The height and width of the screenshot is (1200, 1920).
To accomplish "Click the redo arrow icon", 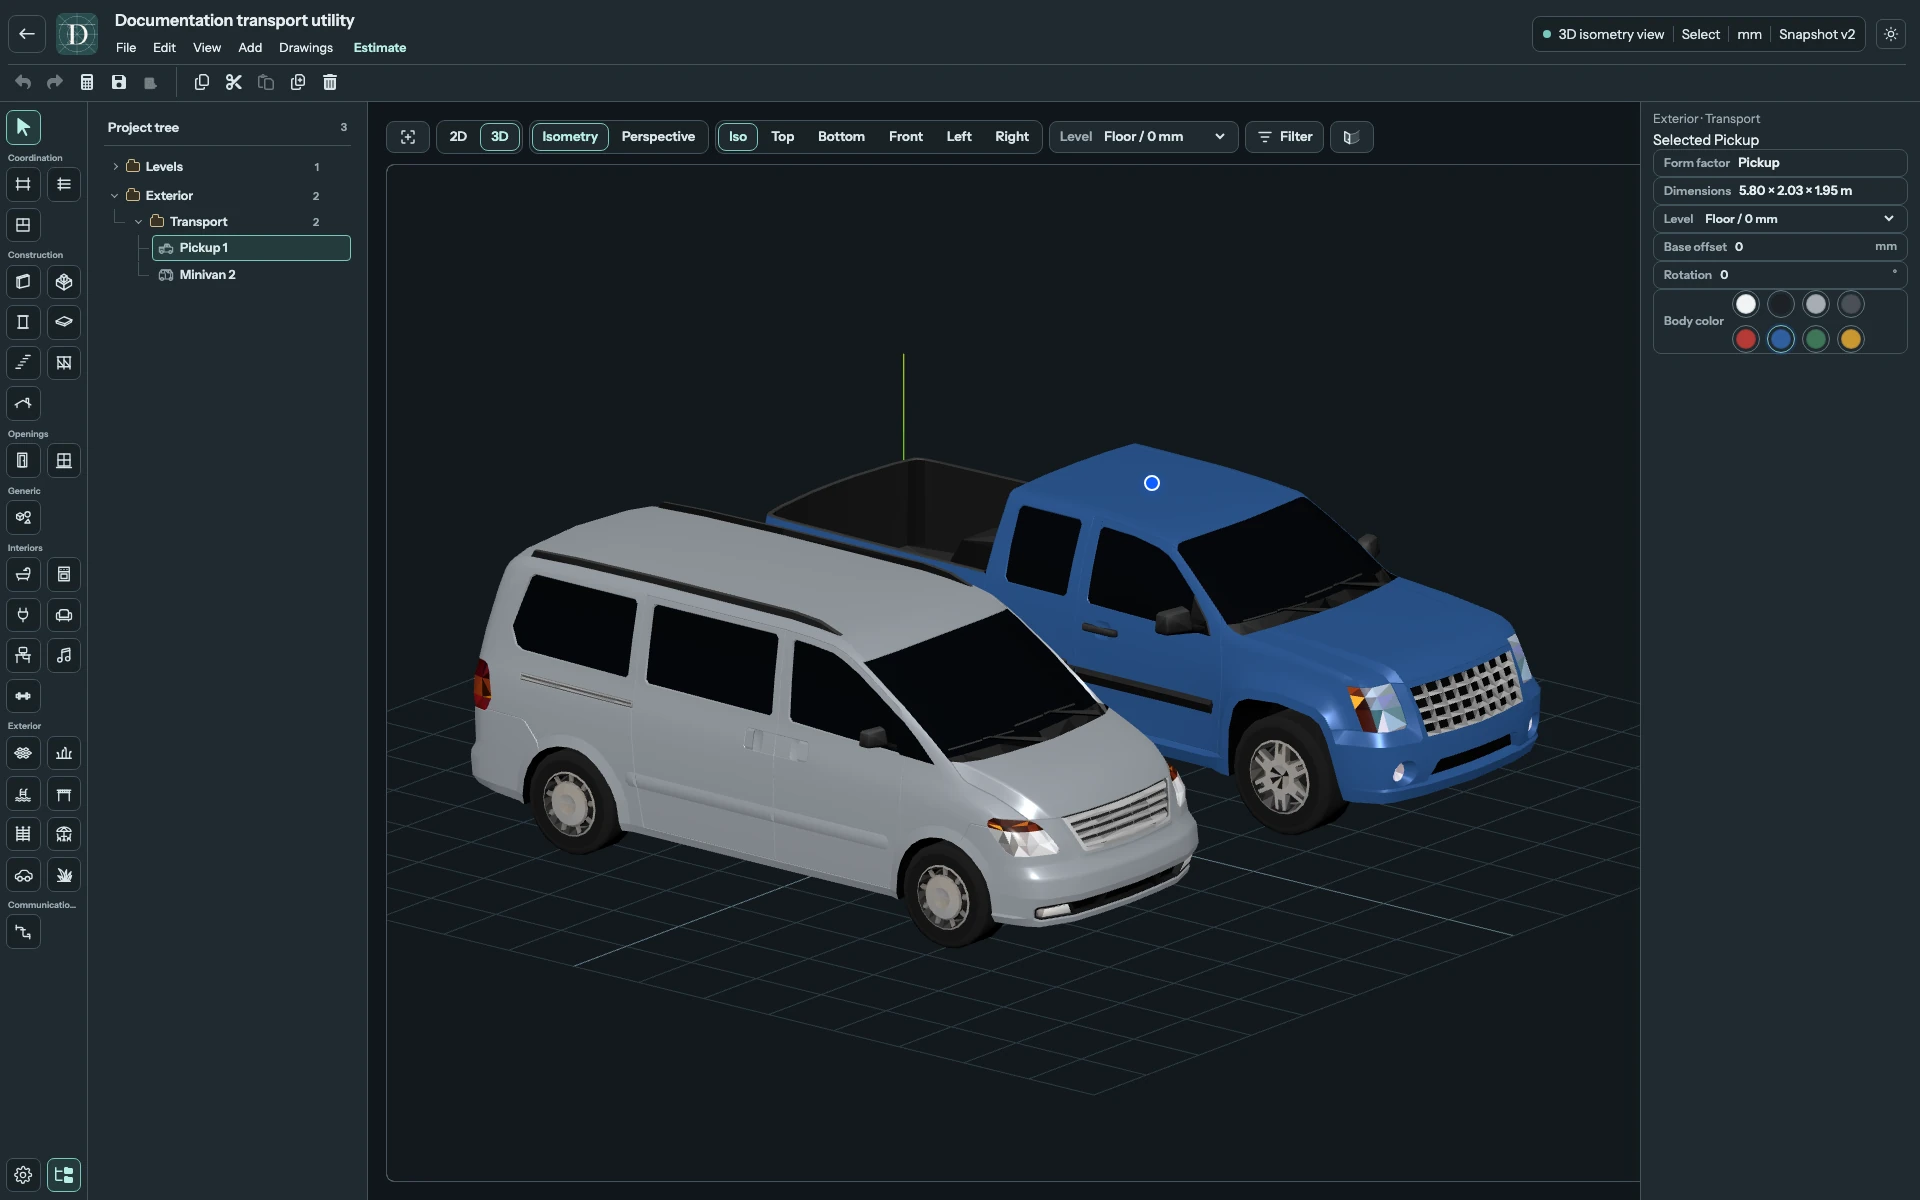I will coord(55,82).
